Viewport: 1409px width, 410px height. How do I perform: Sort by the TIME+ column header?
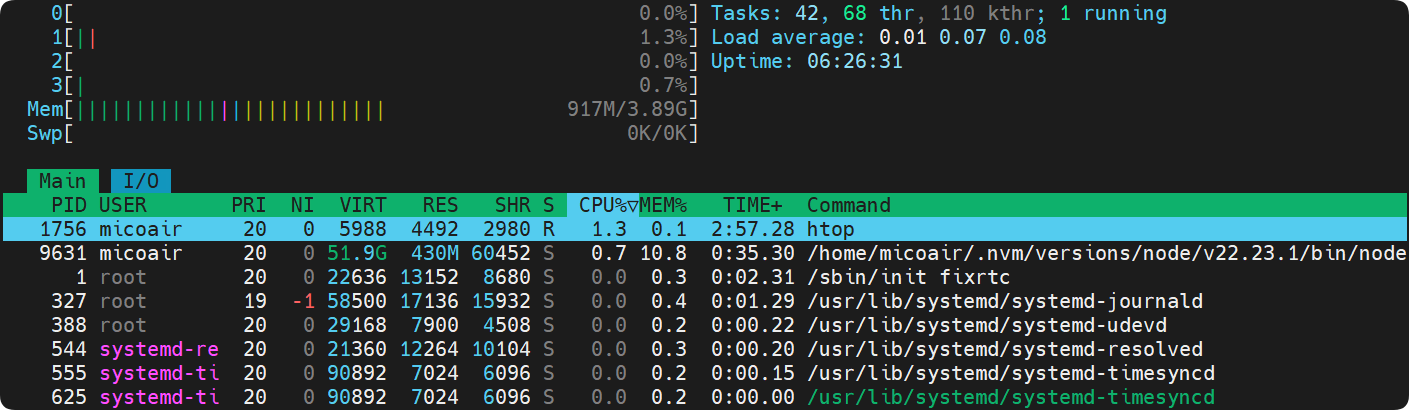(x=754, y=205)
